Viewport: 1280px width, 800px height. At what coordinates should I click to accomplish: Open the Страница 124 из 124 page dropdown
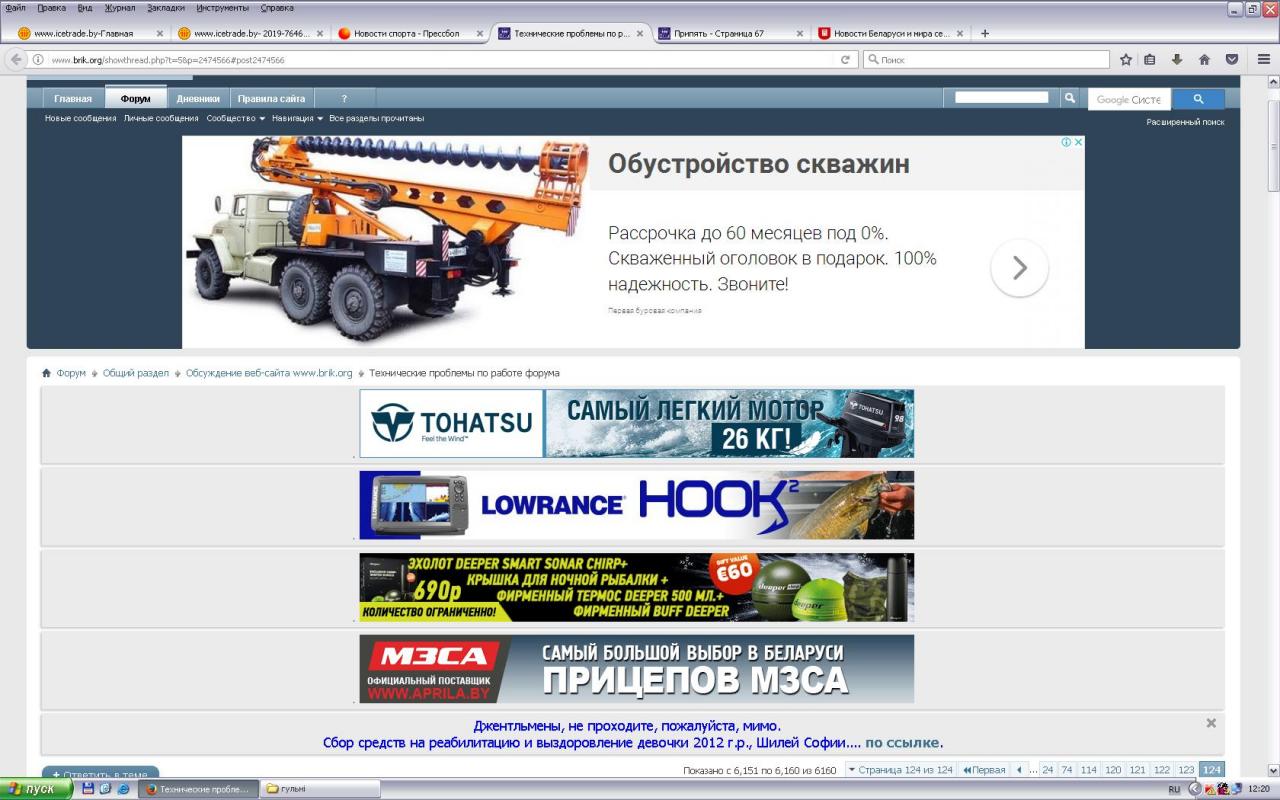click(x=899, y=770)
